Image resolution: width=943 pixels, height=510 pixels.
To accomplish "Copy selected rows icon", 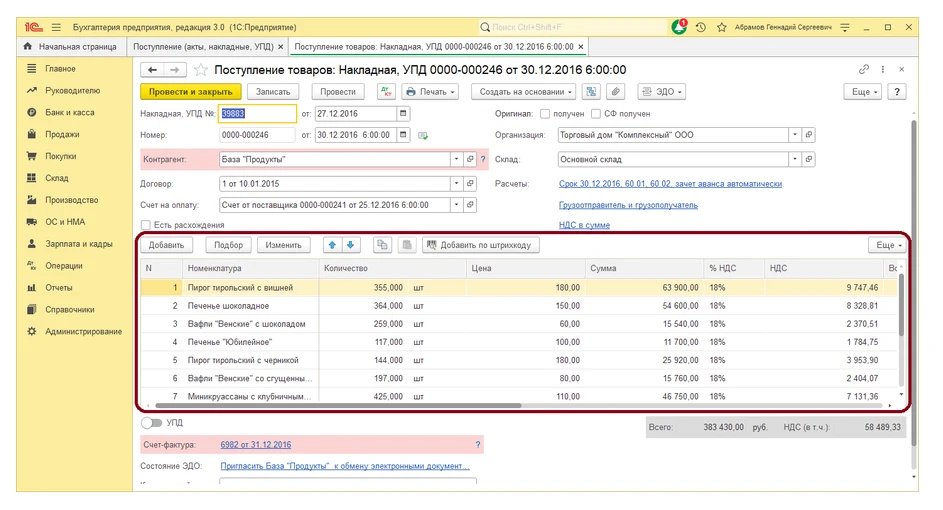I will pyautogui.click(x=382, y=245).
